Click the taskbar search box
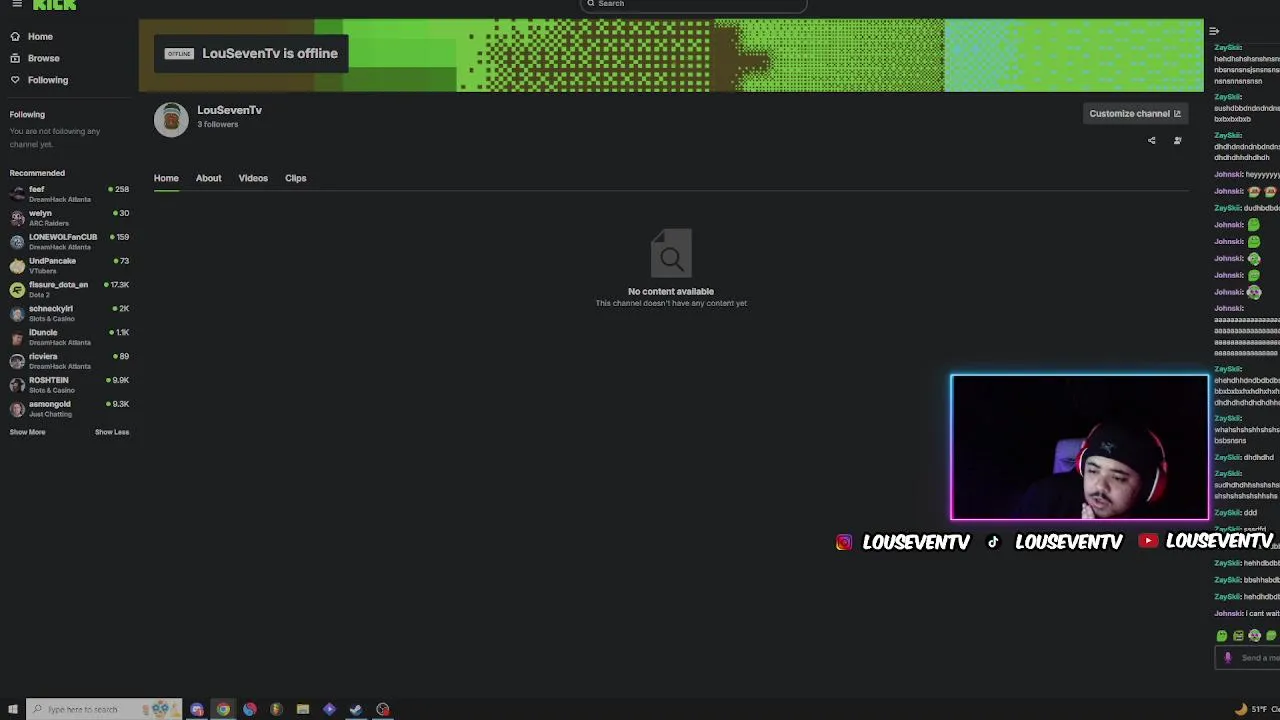The height and width of the screenshot is (720, 1280). coord(104,710)
